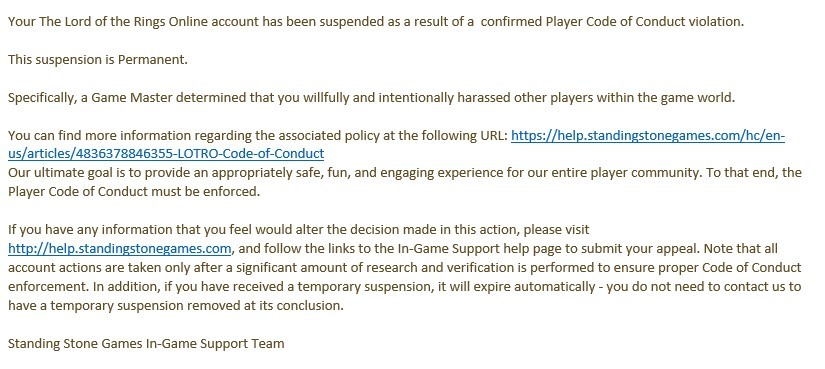Viewport: 825px width, 369px height.
Task: Open the http://help.standingstonegames.com support link
Action: (119, 248)
